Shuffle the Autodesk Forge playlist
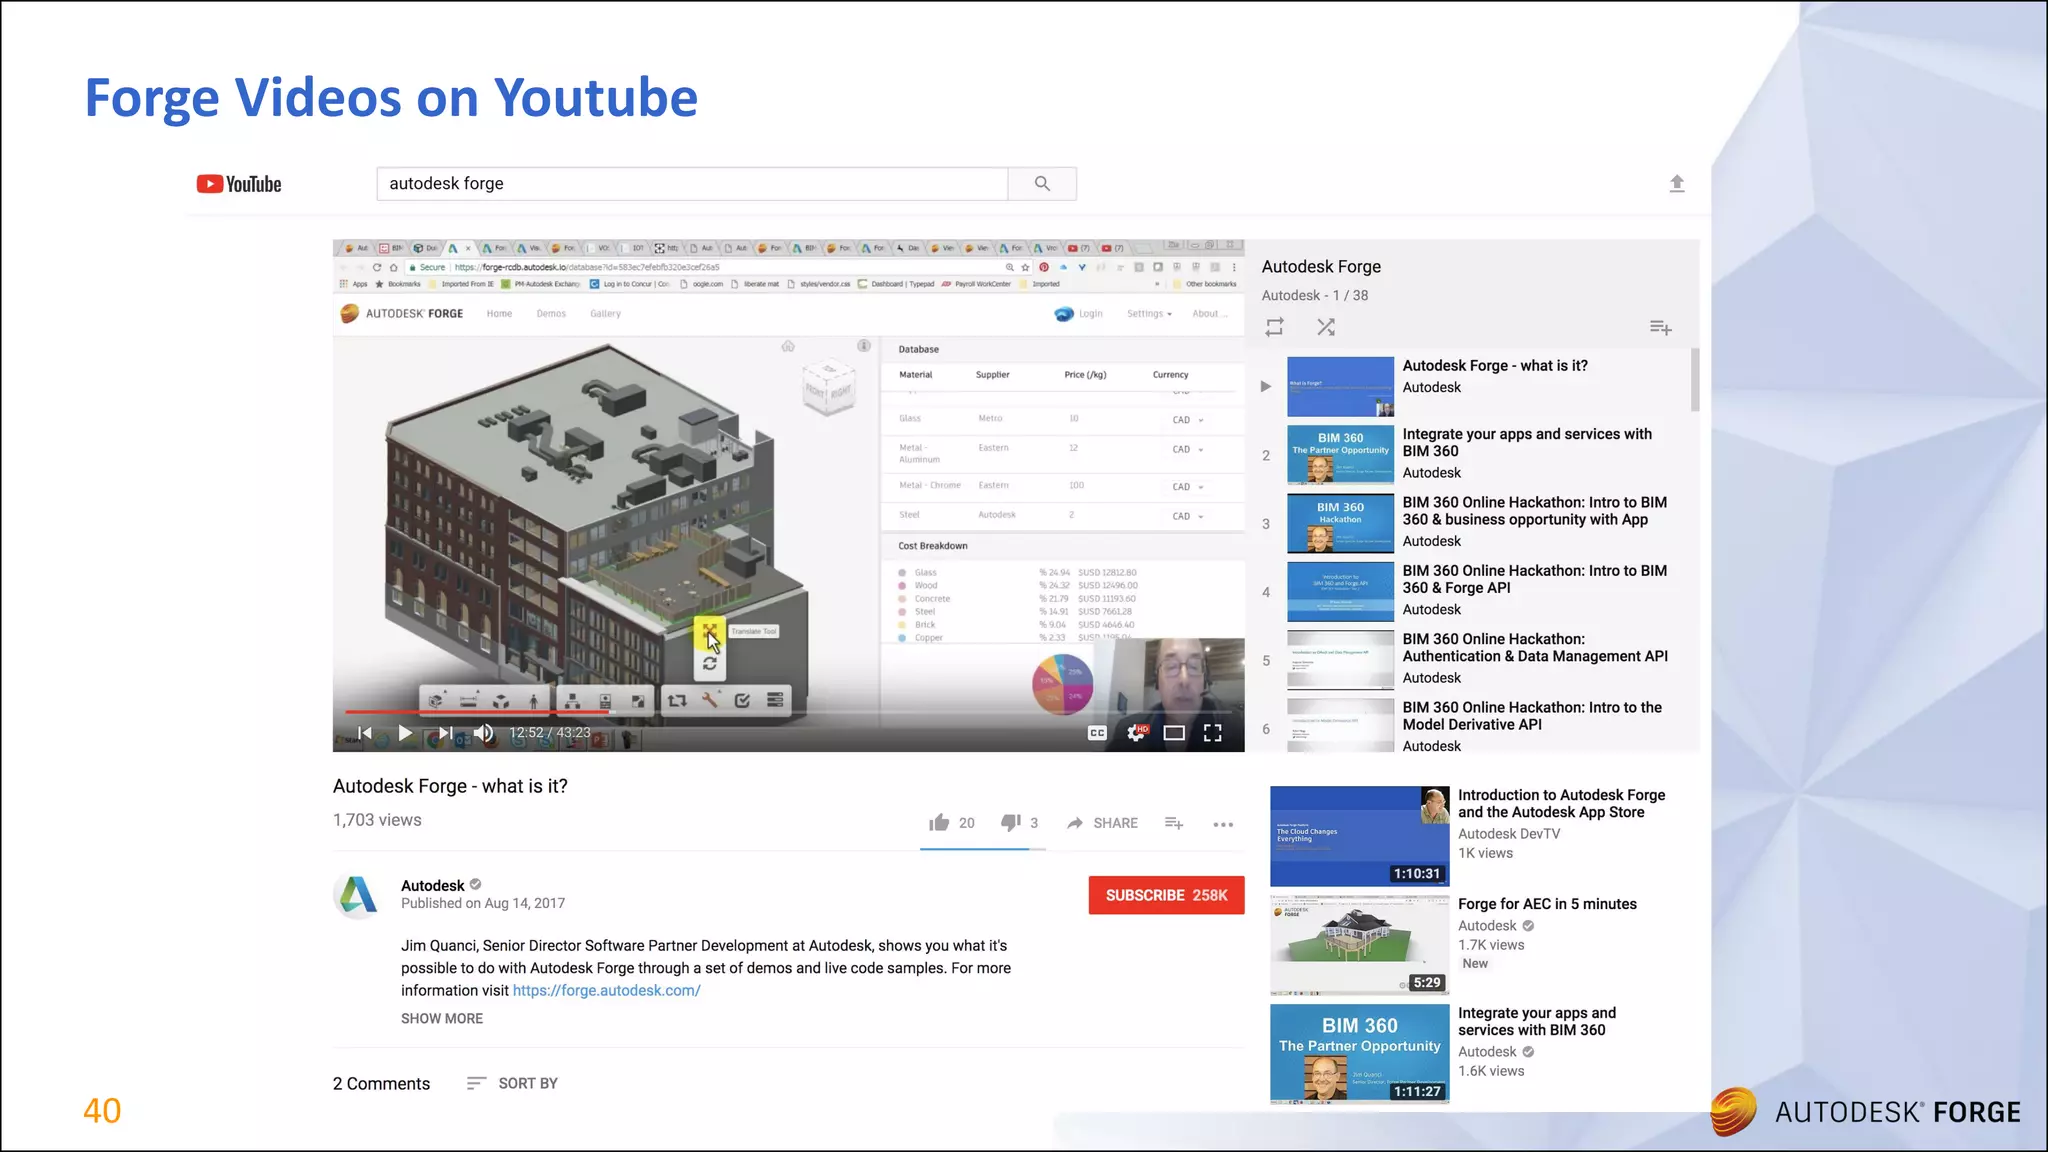 [x=1326, y=327]
